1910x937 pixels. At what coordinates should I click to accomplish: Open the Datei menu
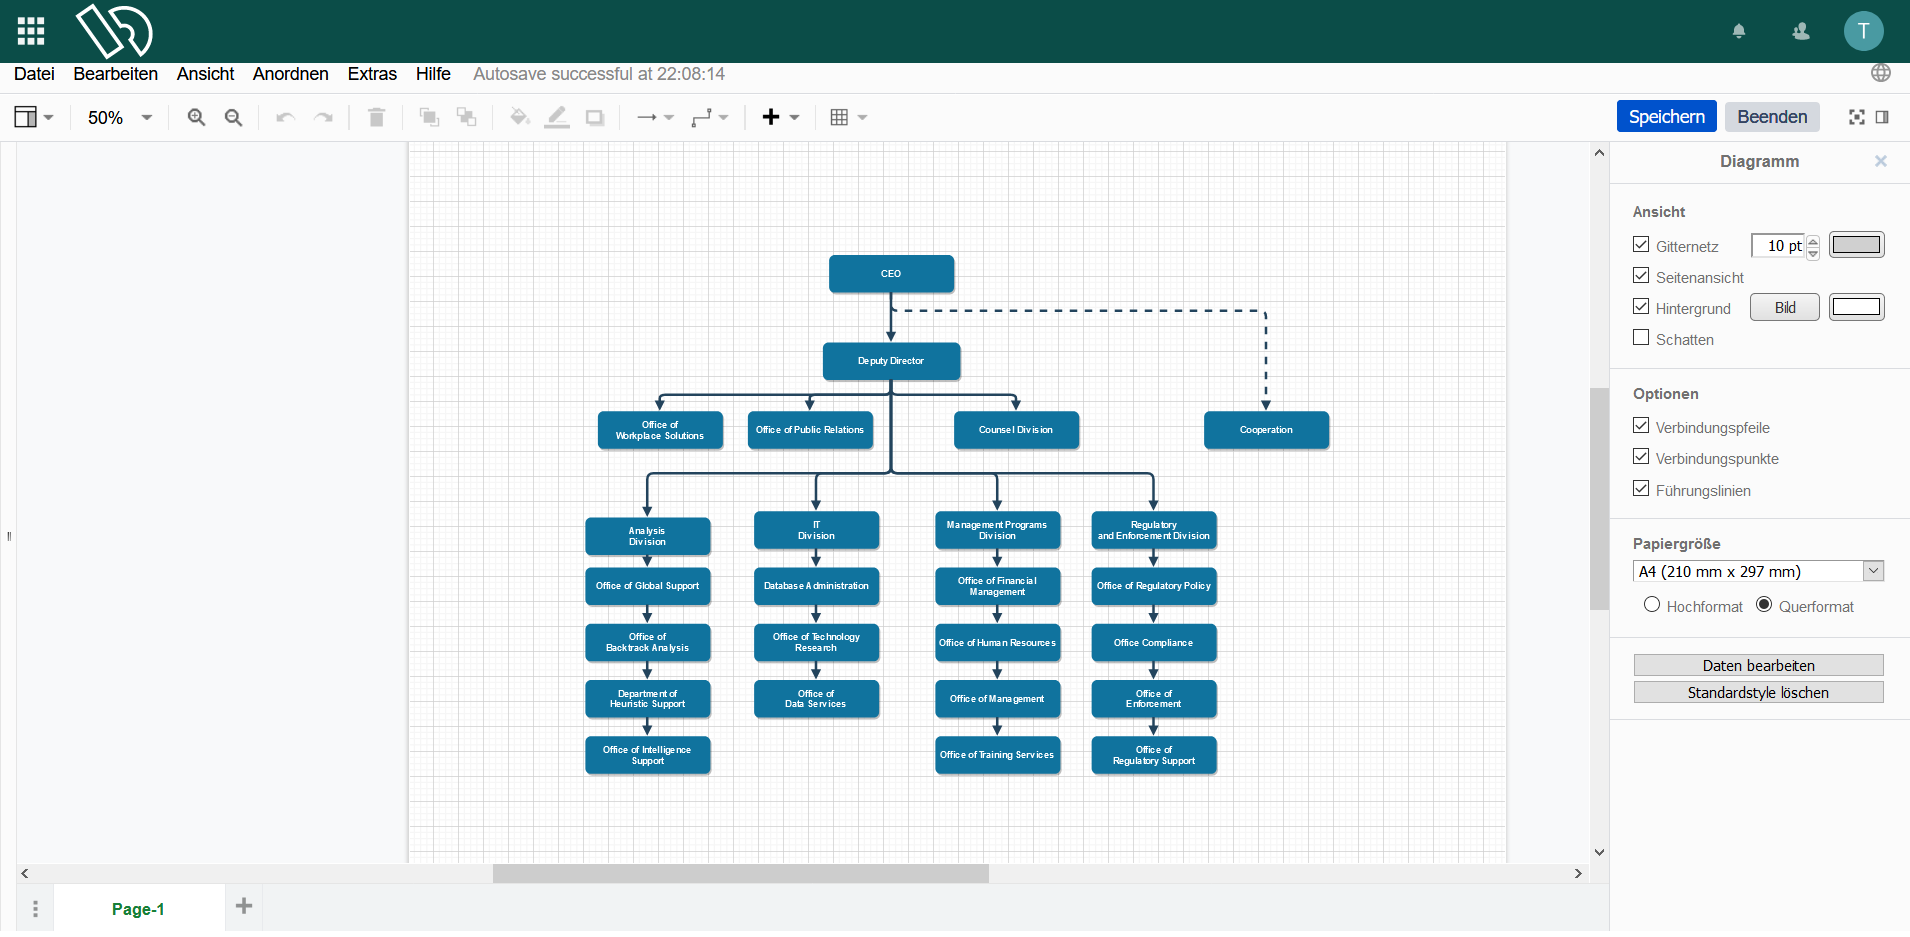click(x=34, y=74)
